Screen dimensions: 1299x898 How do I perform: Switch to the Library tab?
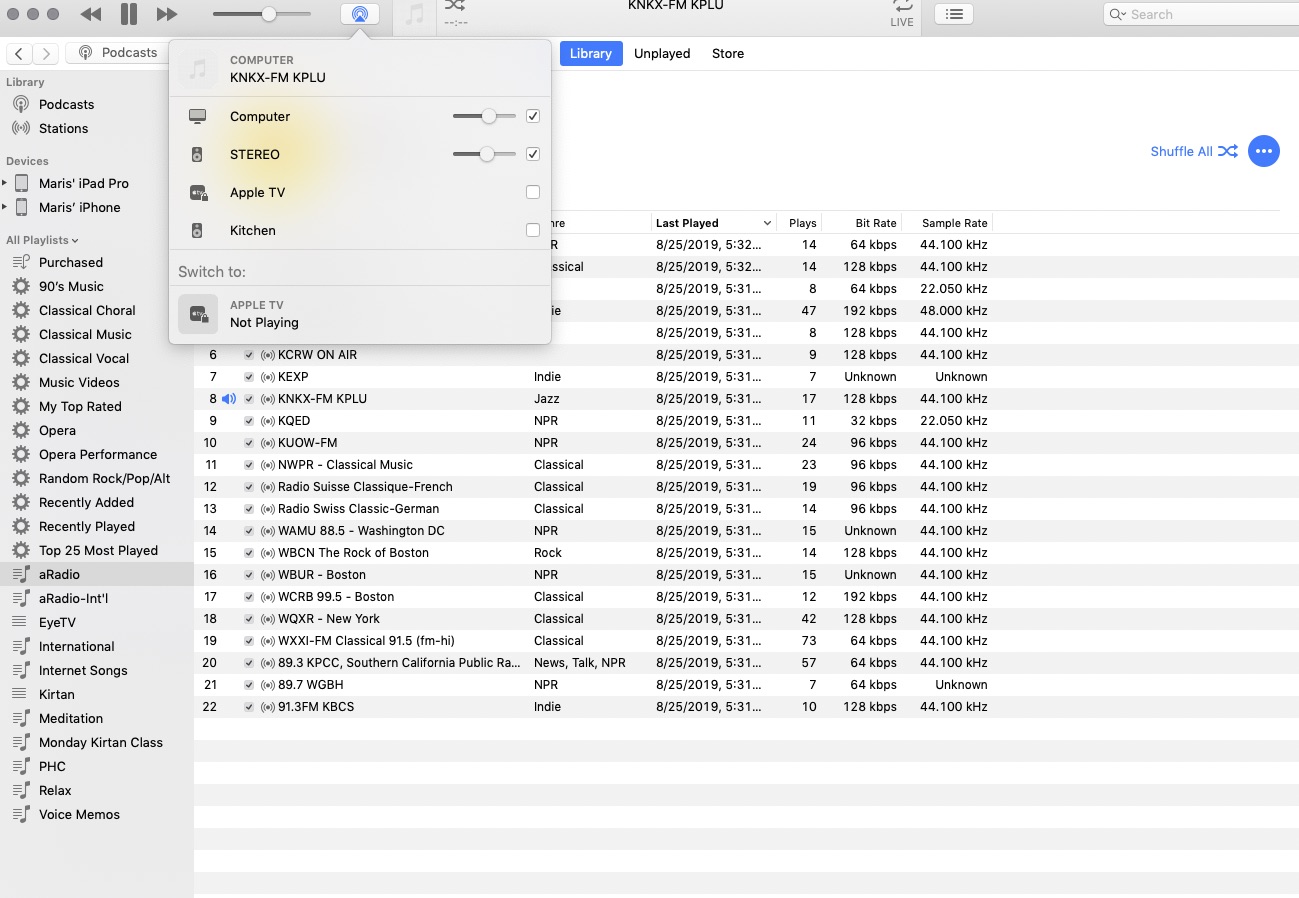coord(590,53)
